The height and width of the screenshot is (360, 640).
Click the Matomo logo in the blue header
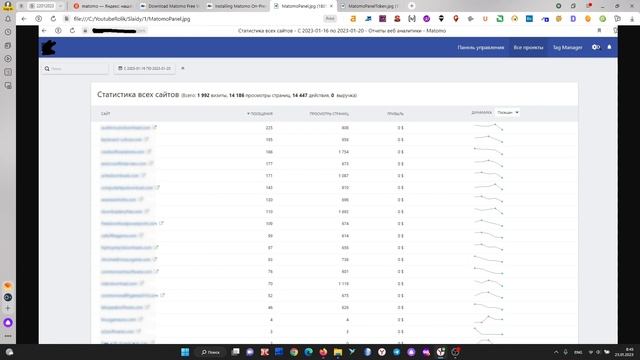point(49,47)
